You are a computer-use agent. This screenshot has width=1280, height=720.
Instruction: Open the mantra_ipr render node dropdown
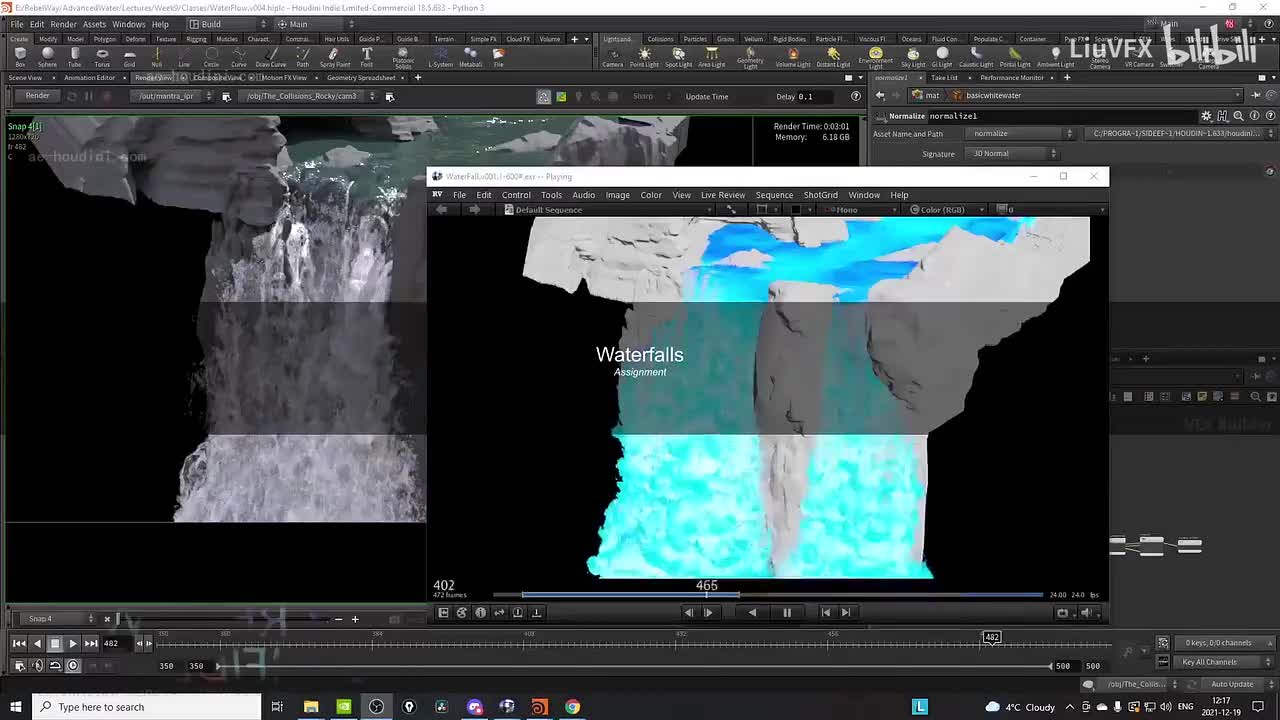pos(173,96)
